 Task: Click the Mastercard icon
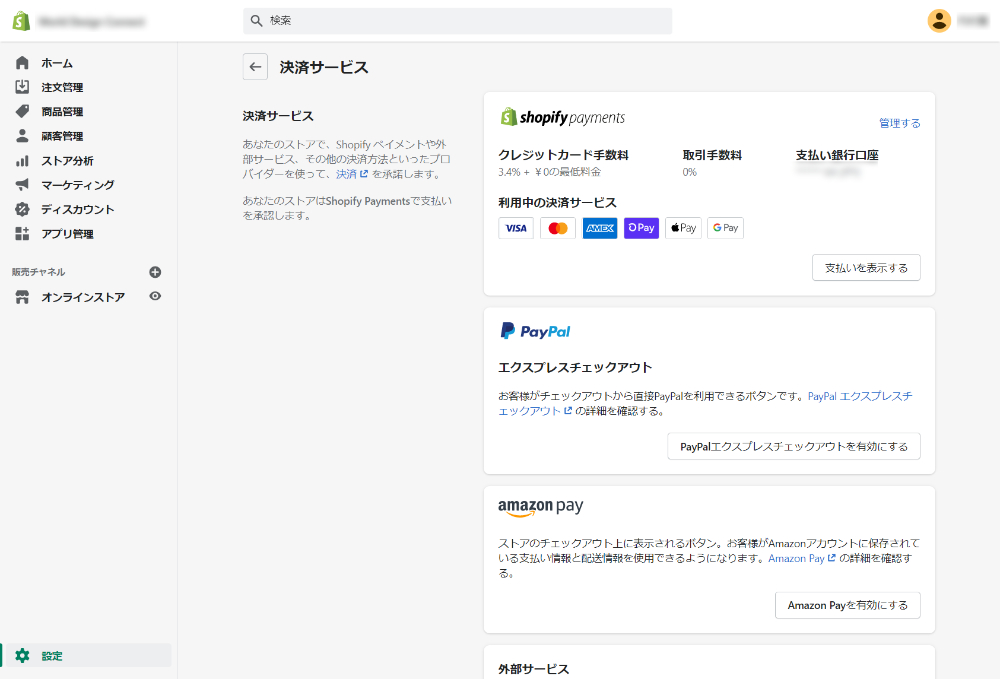(x=558, y=228)
